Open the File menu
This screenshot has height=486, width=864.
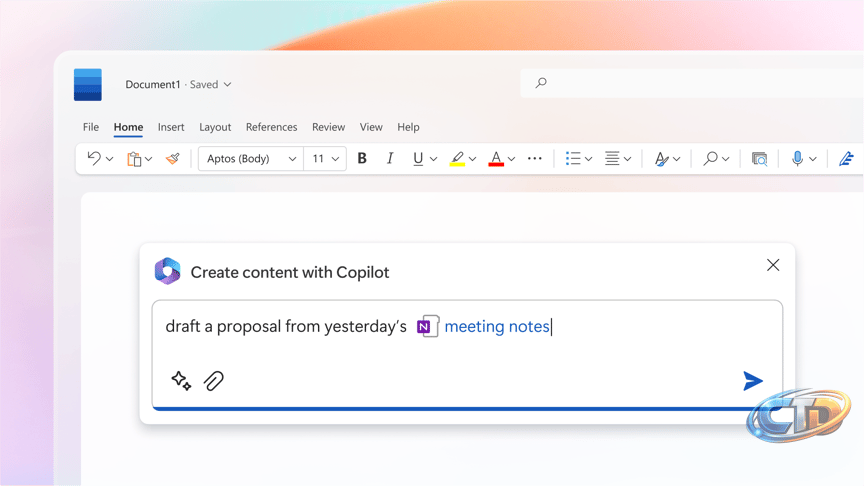point(91,127)
